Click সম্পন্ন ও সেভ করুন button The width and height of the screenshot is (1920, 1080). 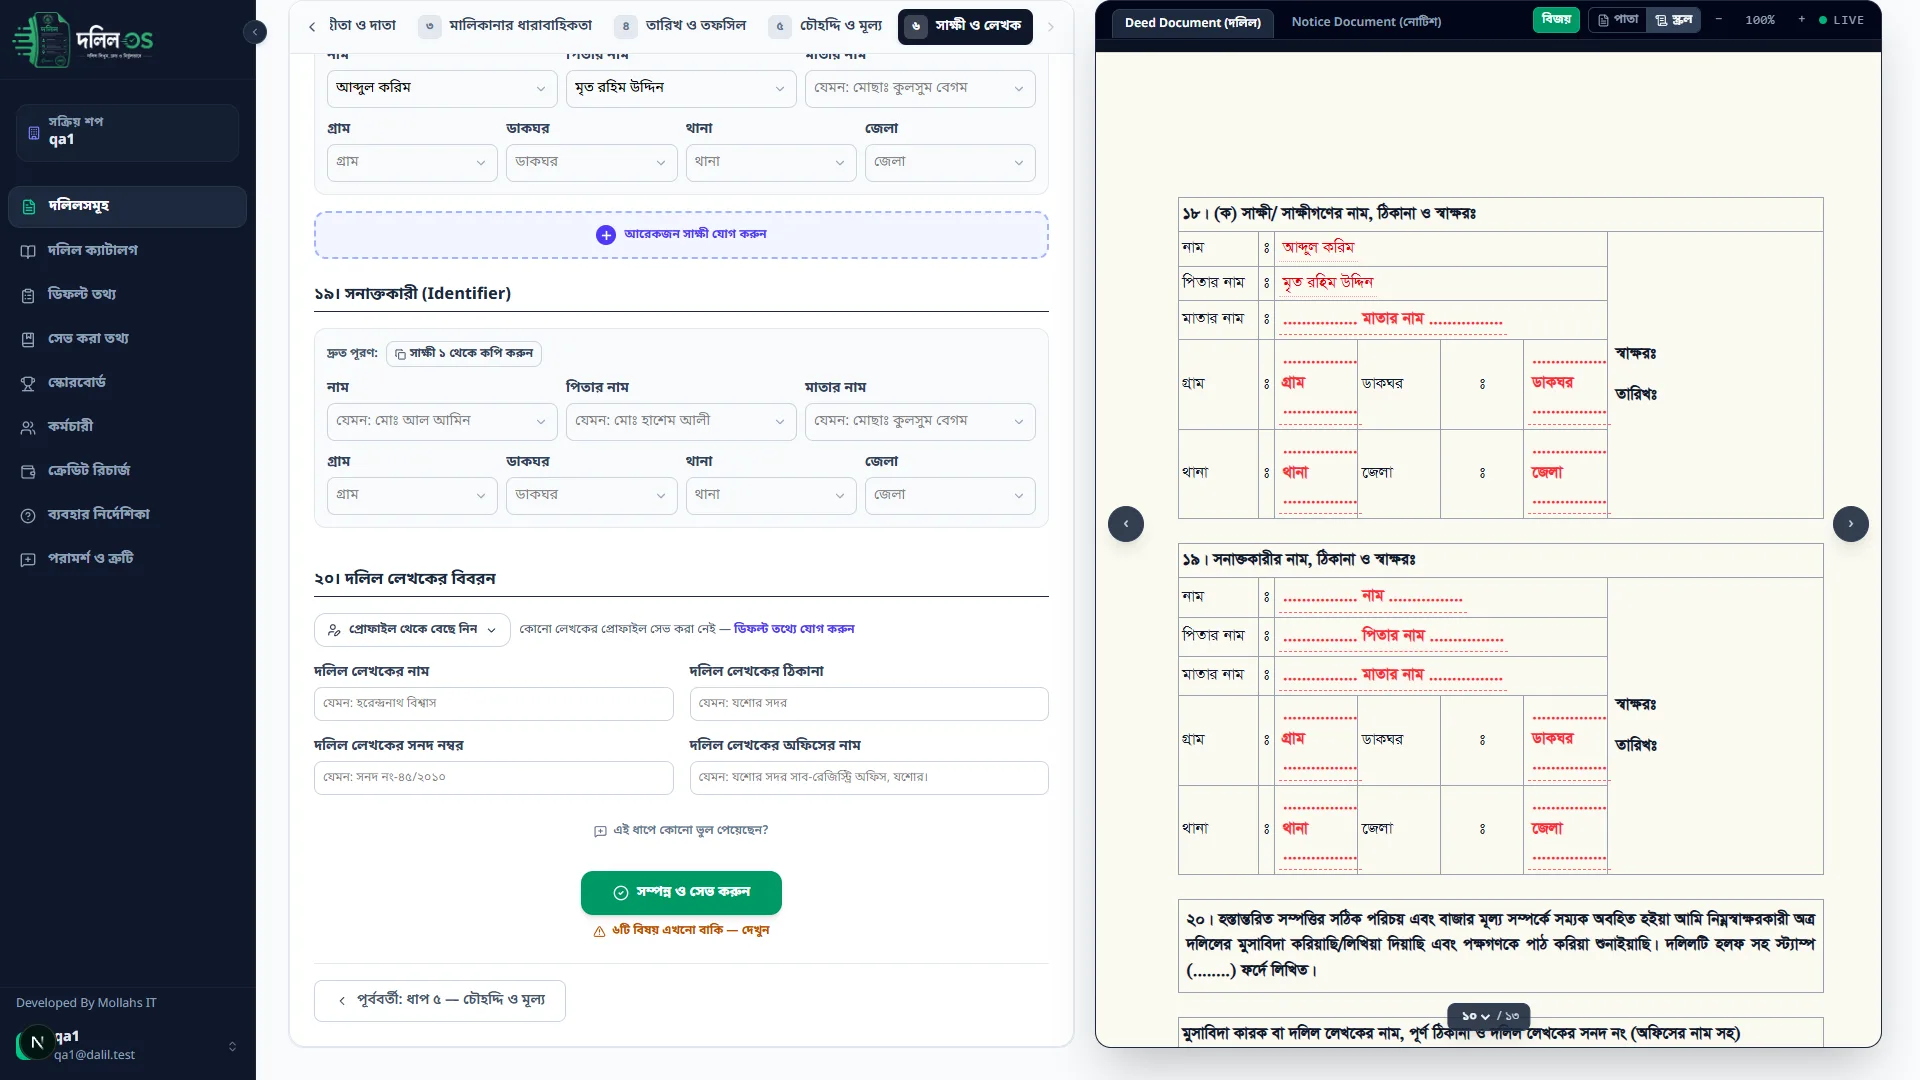(681, 893)
